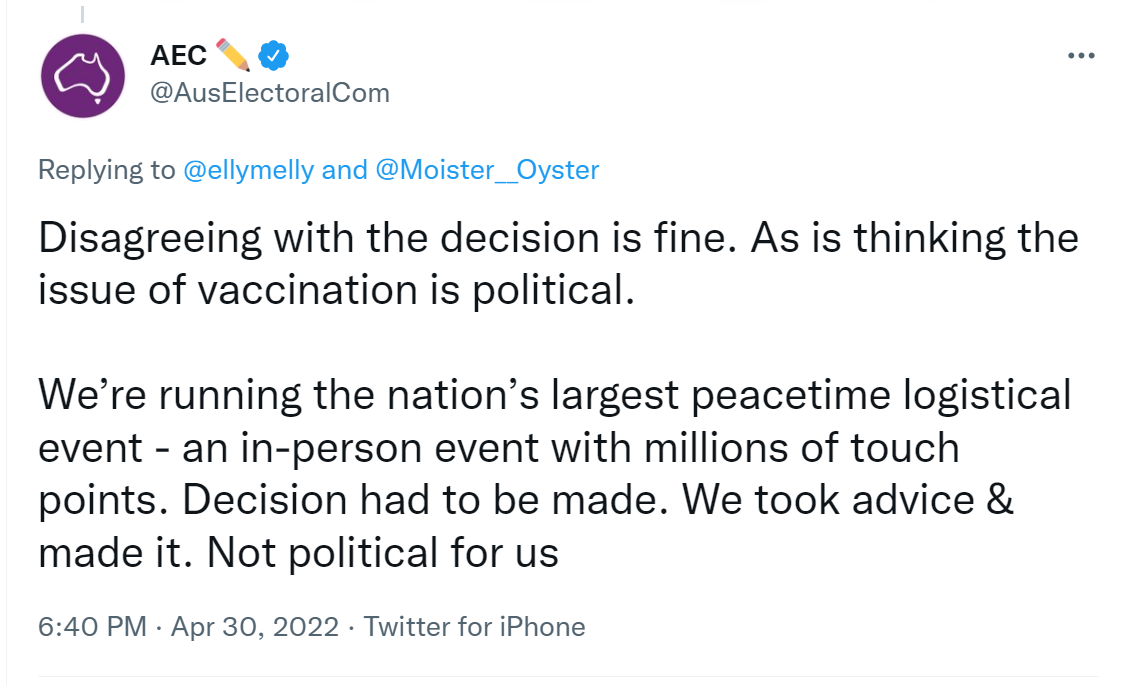Screen dimensions: 1129x689
Task: Visit the @ellymelly mention link
Action: coord(249,170)
